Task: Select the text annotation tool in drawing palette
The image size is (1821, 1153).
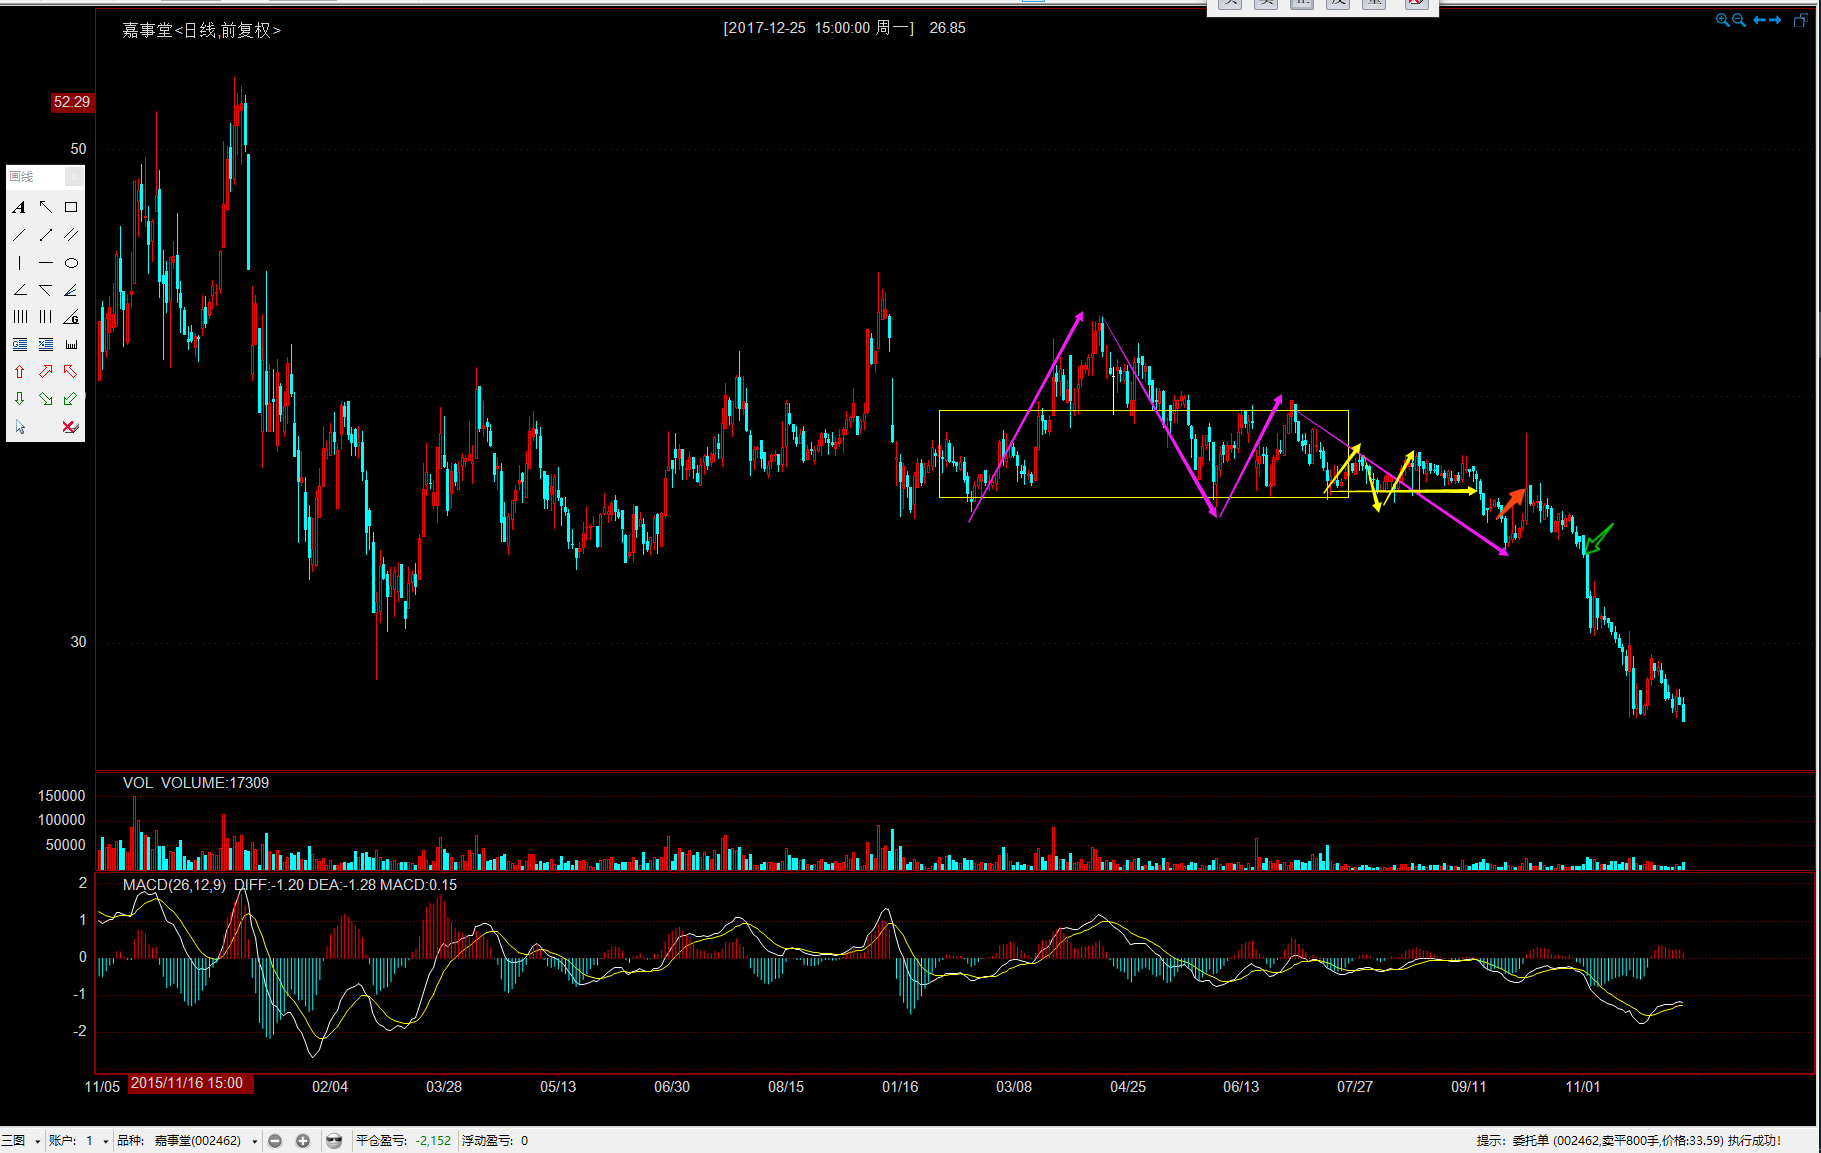Action: (x=19, y=208)
